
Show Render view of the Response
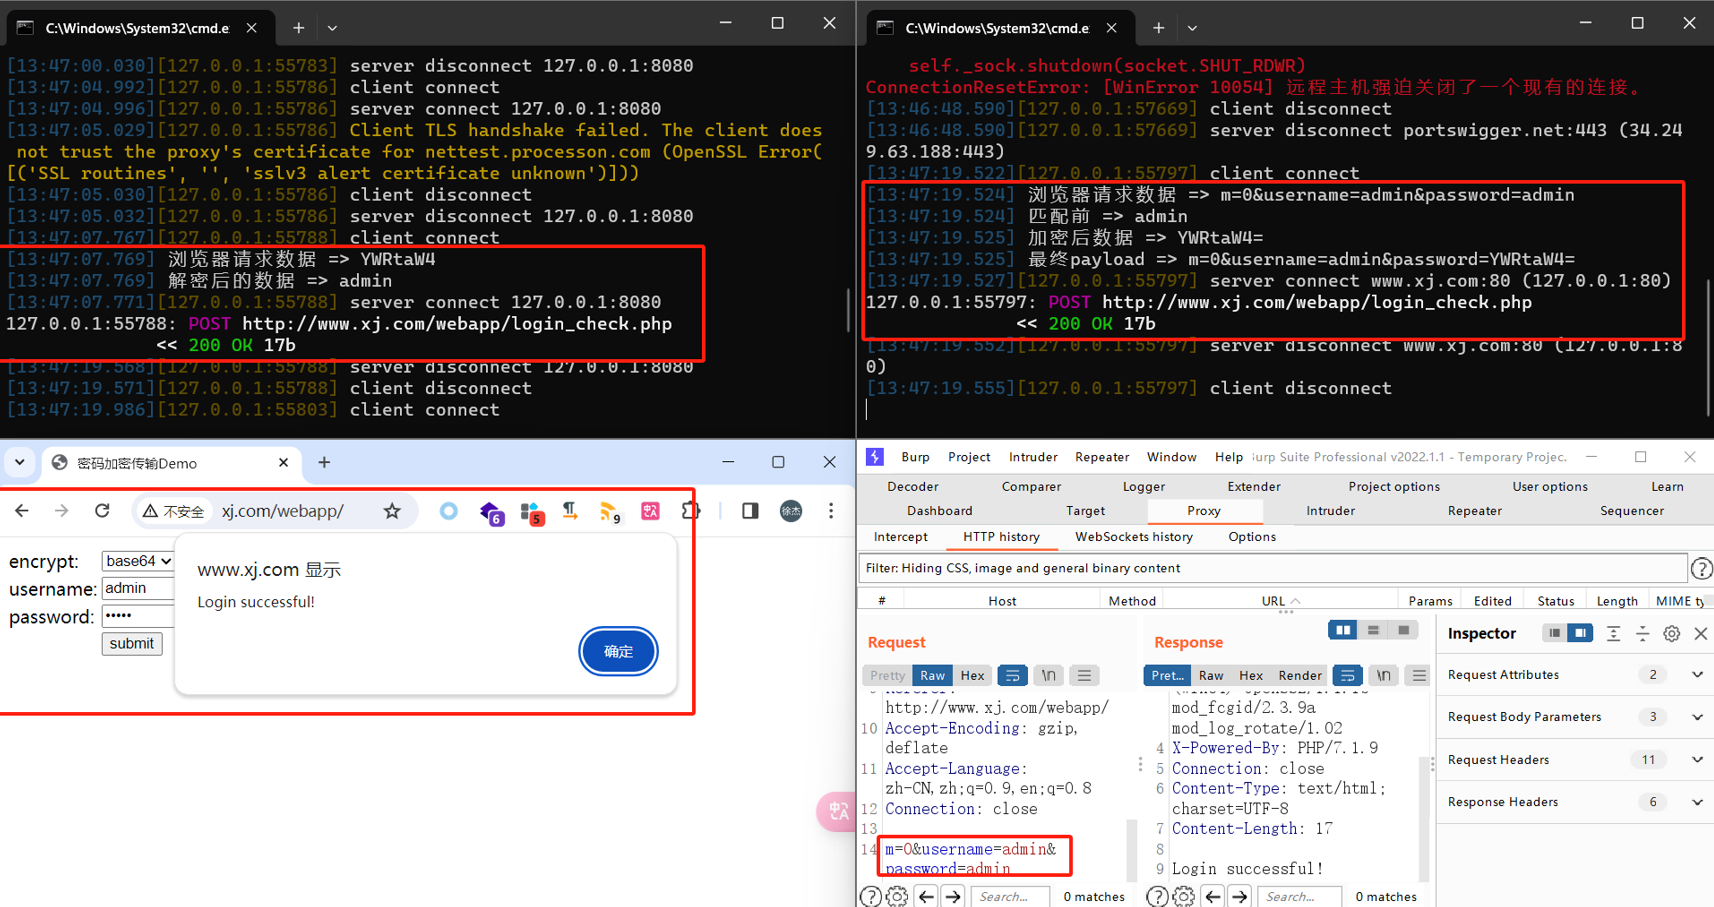[x=1300, y=675]
